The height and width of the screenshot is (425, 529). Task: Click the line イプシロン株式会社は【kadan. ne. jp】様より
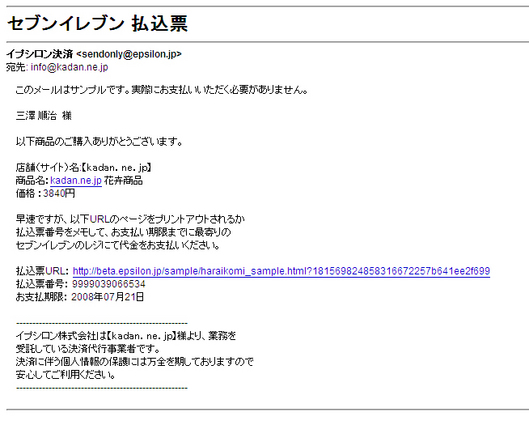pos(126,336)
